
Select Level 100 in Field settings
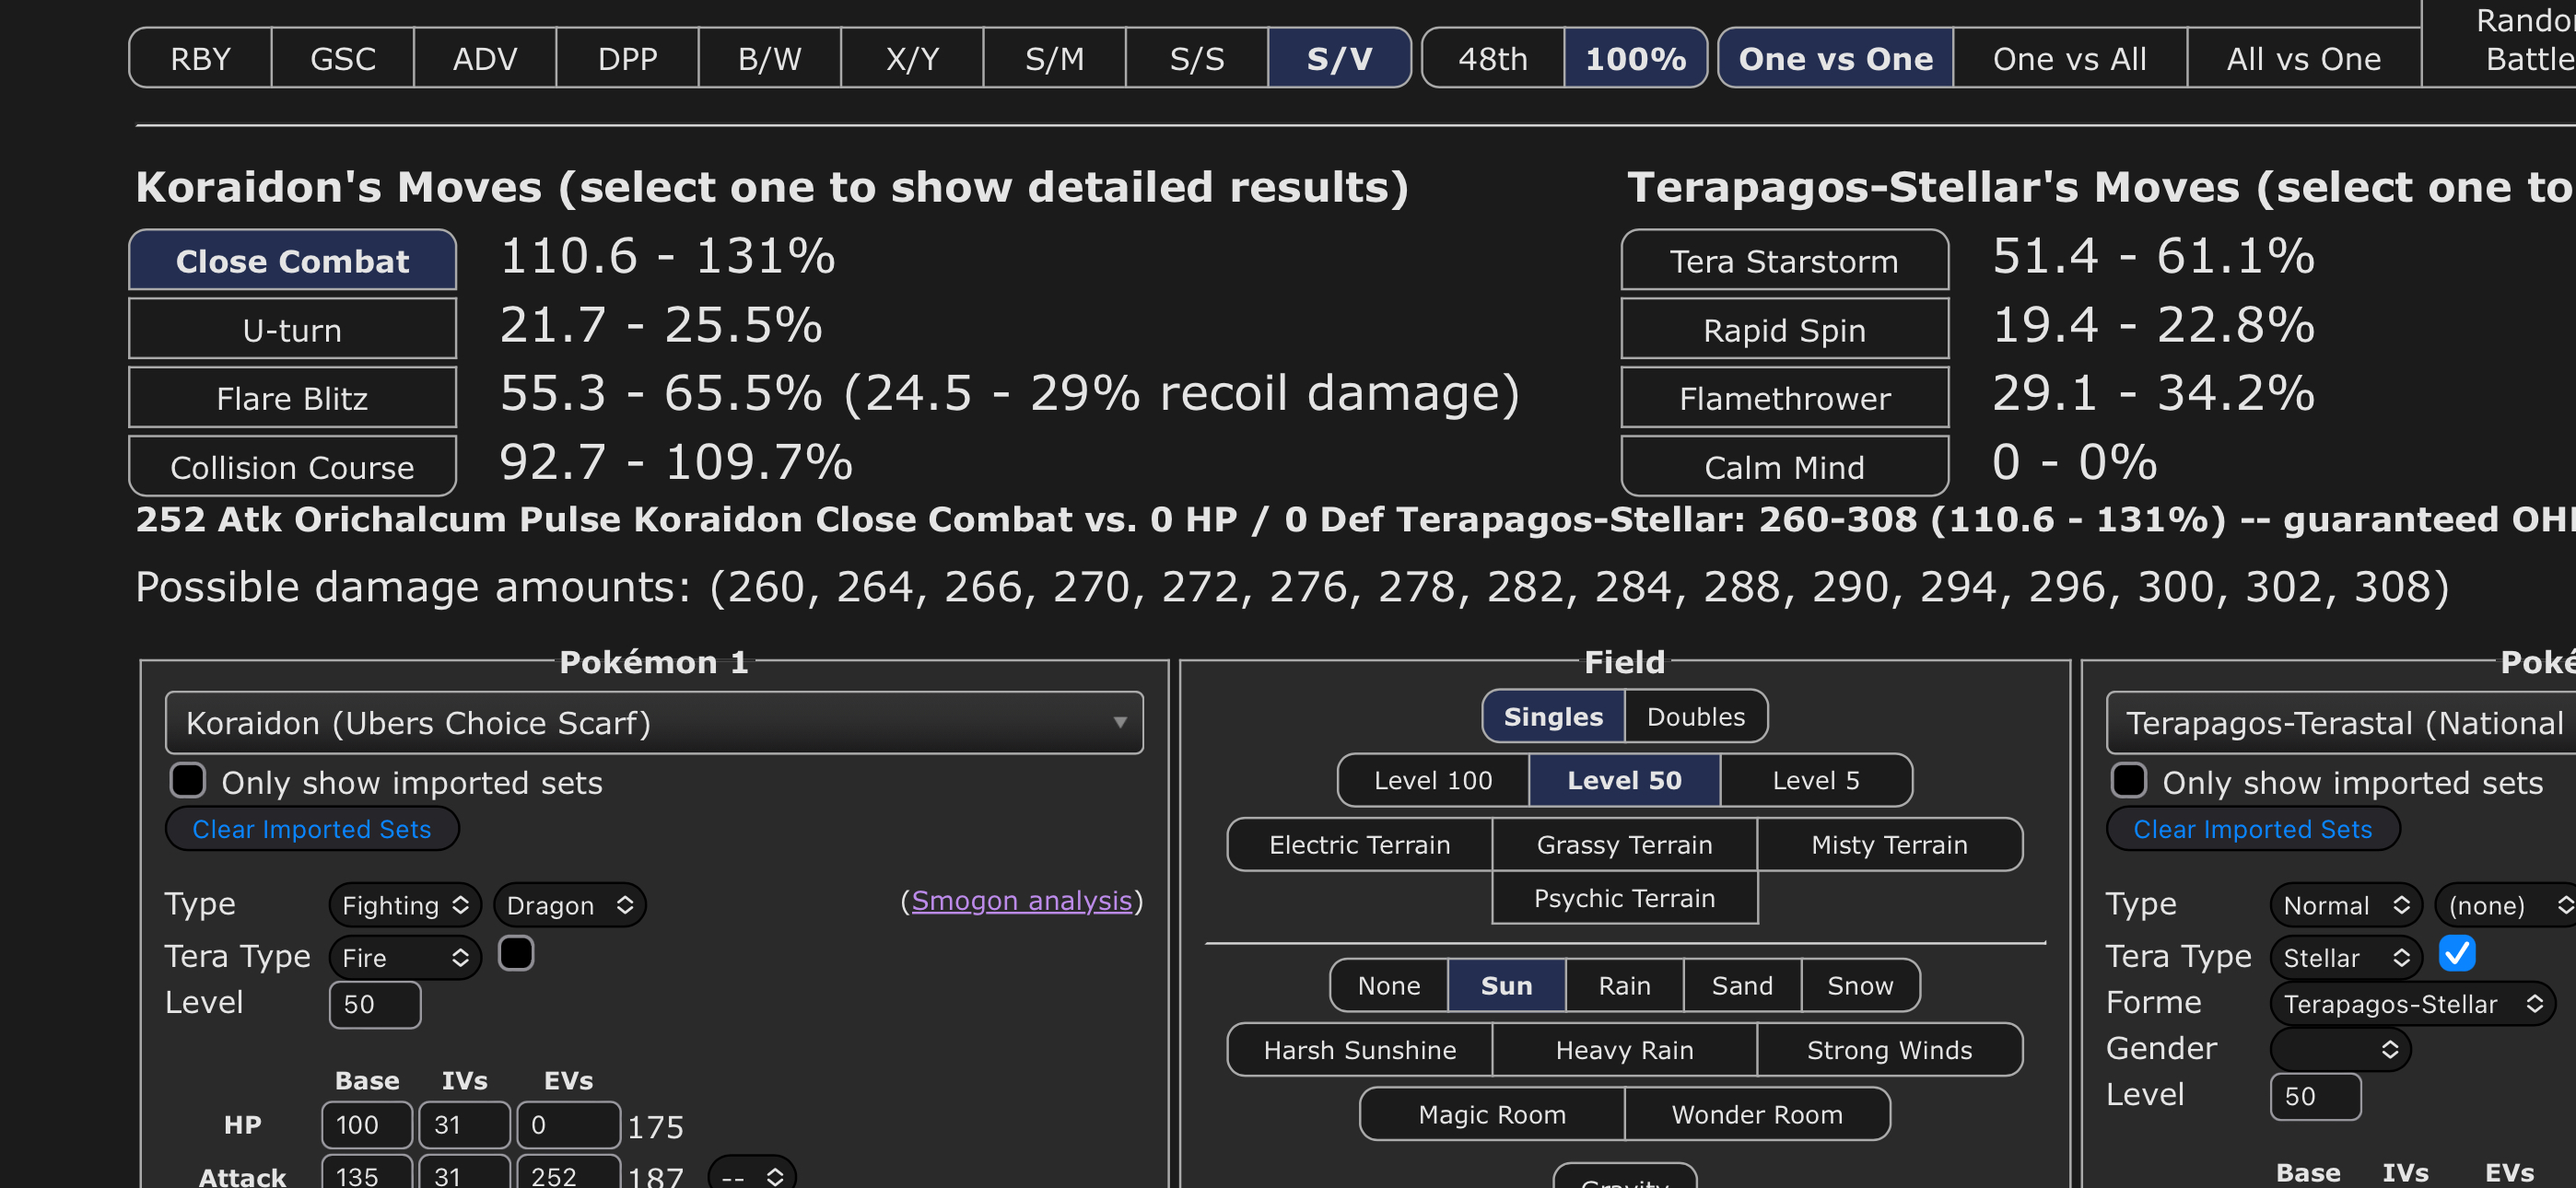[x=1432, y=780]
